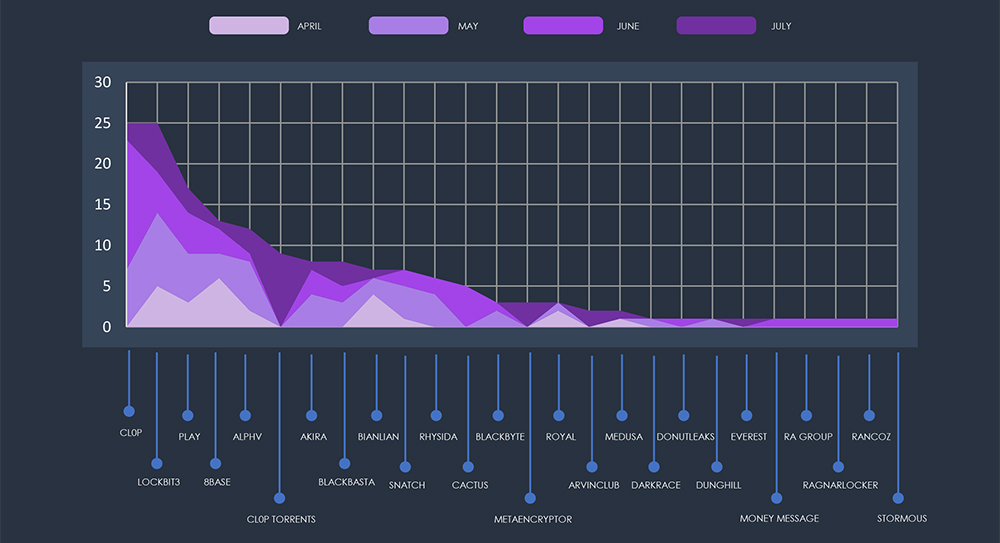Click the marker dot above ROYAL

[559, 415]
